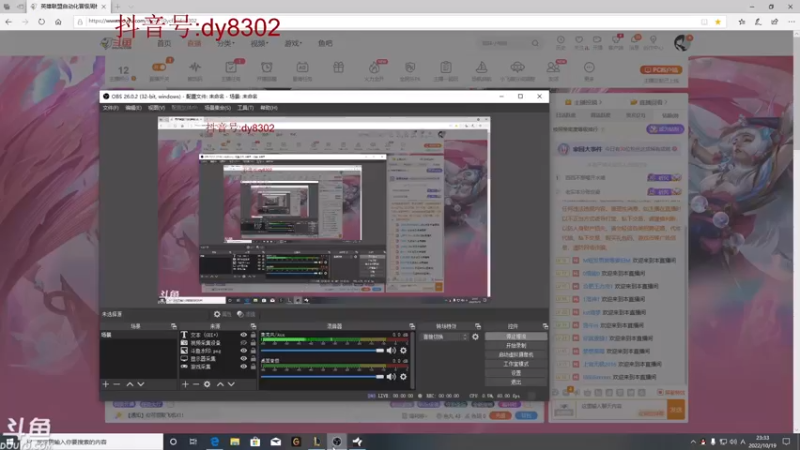Mute the microphone/Aux speaker icon
Image resolution: width=800 pixels, height=450 pixels.
(x=391, y=351)
